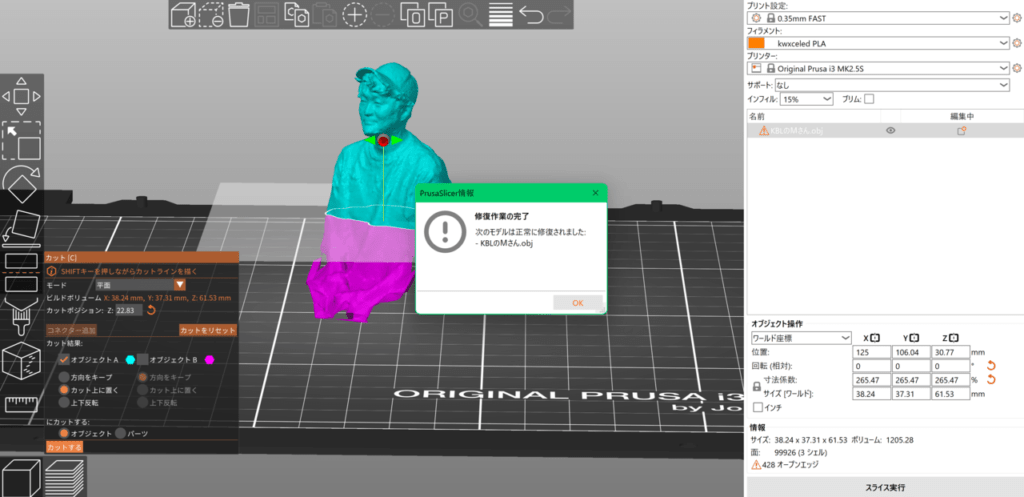Mirror along Z axis icon
This screenshot has width=1024, height=497.
954,338
